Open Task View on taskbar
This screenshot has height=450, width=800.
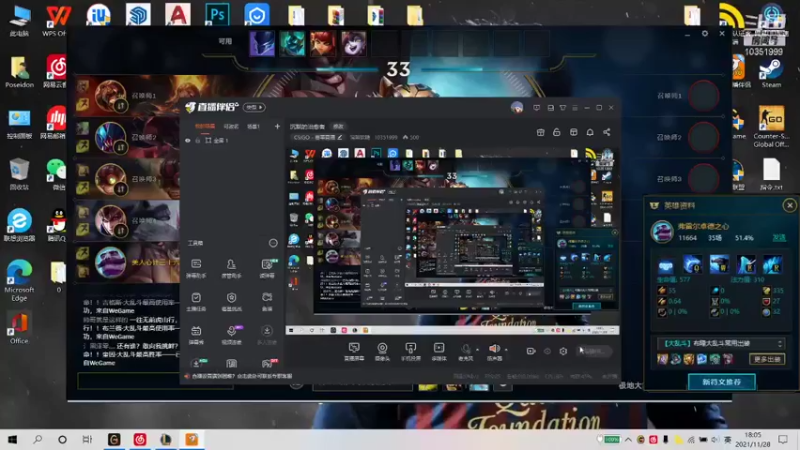(x=87, y=439)
